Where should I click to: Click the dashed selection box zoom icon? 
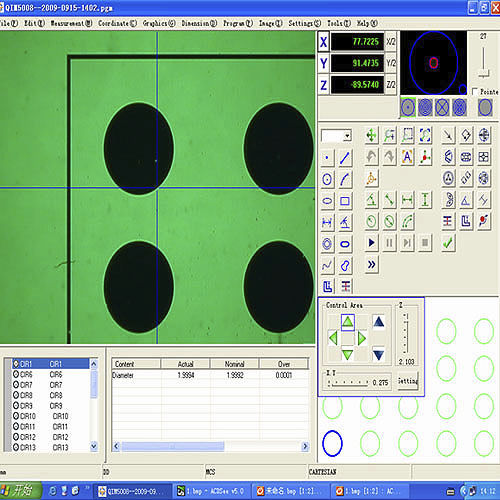(407, 135)
